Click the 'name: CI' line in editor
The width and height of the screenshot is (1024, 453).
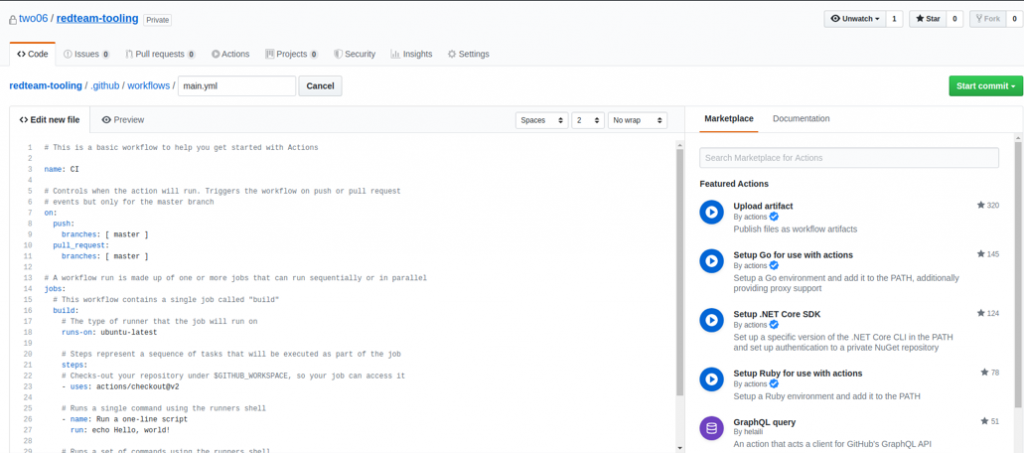point(61,169)
